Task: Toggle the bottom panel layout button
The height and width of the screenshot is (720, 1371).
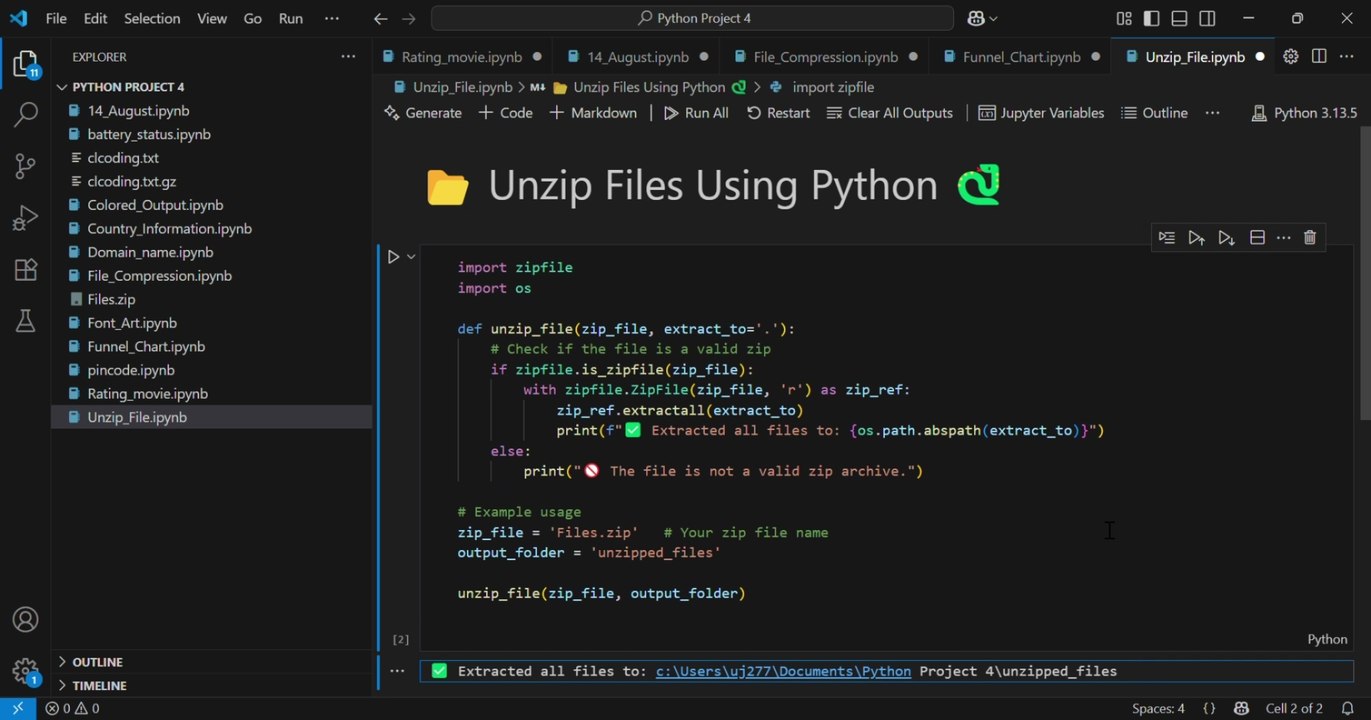Action: click(x=1179, y=18)
